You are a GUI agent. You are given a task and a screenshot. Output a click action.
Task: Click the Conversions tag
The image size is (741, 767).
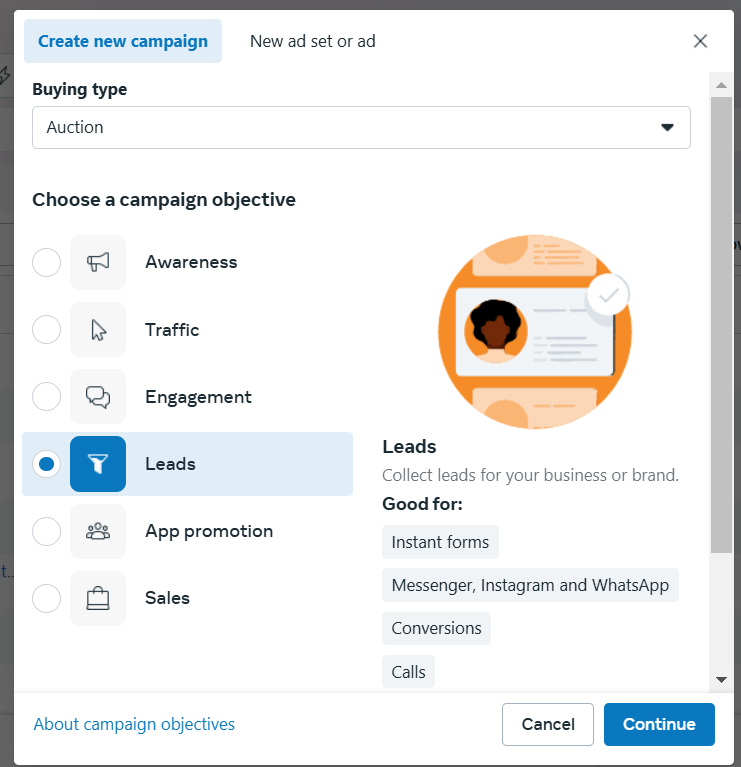(436, 628)
